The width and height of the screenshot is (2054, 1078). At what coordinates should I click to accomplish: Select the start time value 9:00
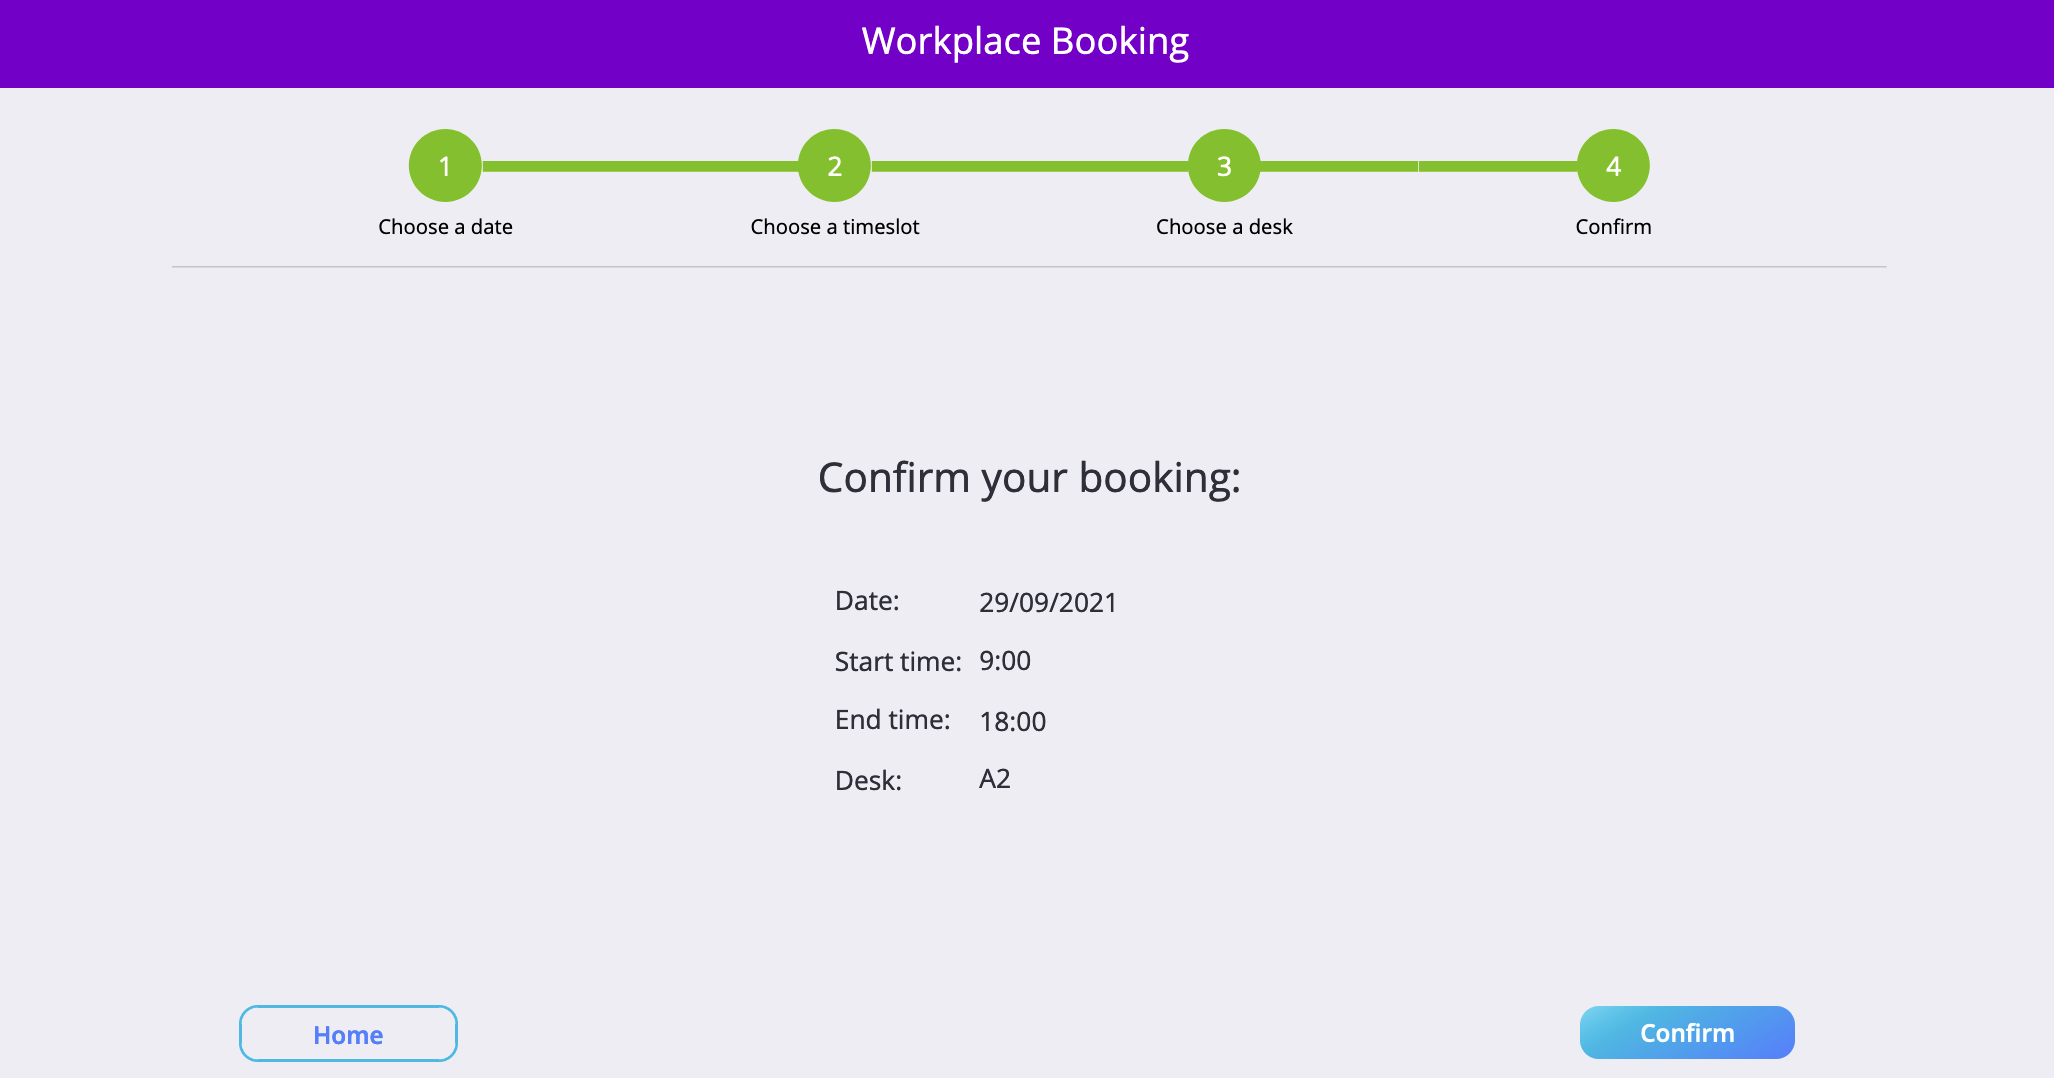pos(1004,661)
